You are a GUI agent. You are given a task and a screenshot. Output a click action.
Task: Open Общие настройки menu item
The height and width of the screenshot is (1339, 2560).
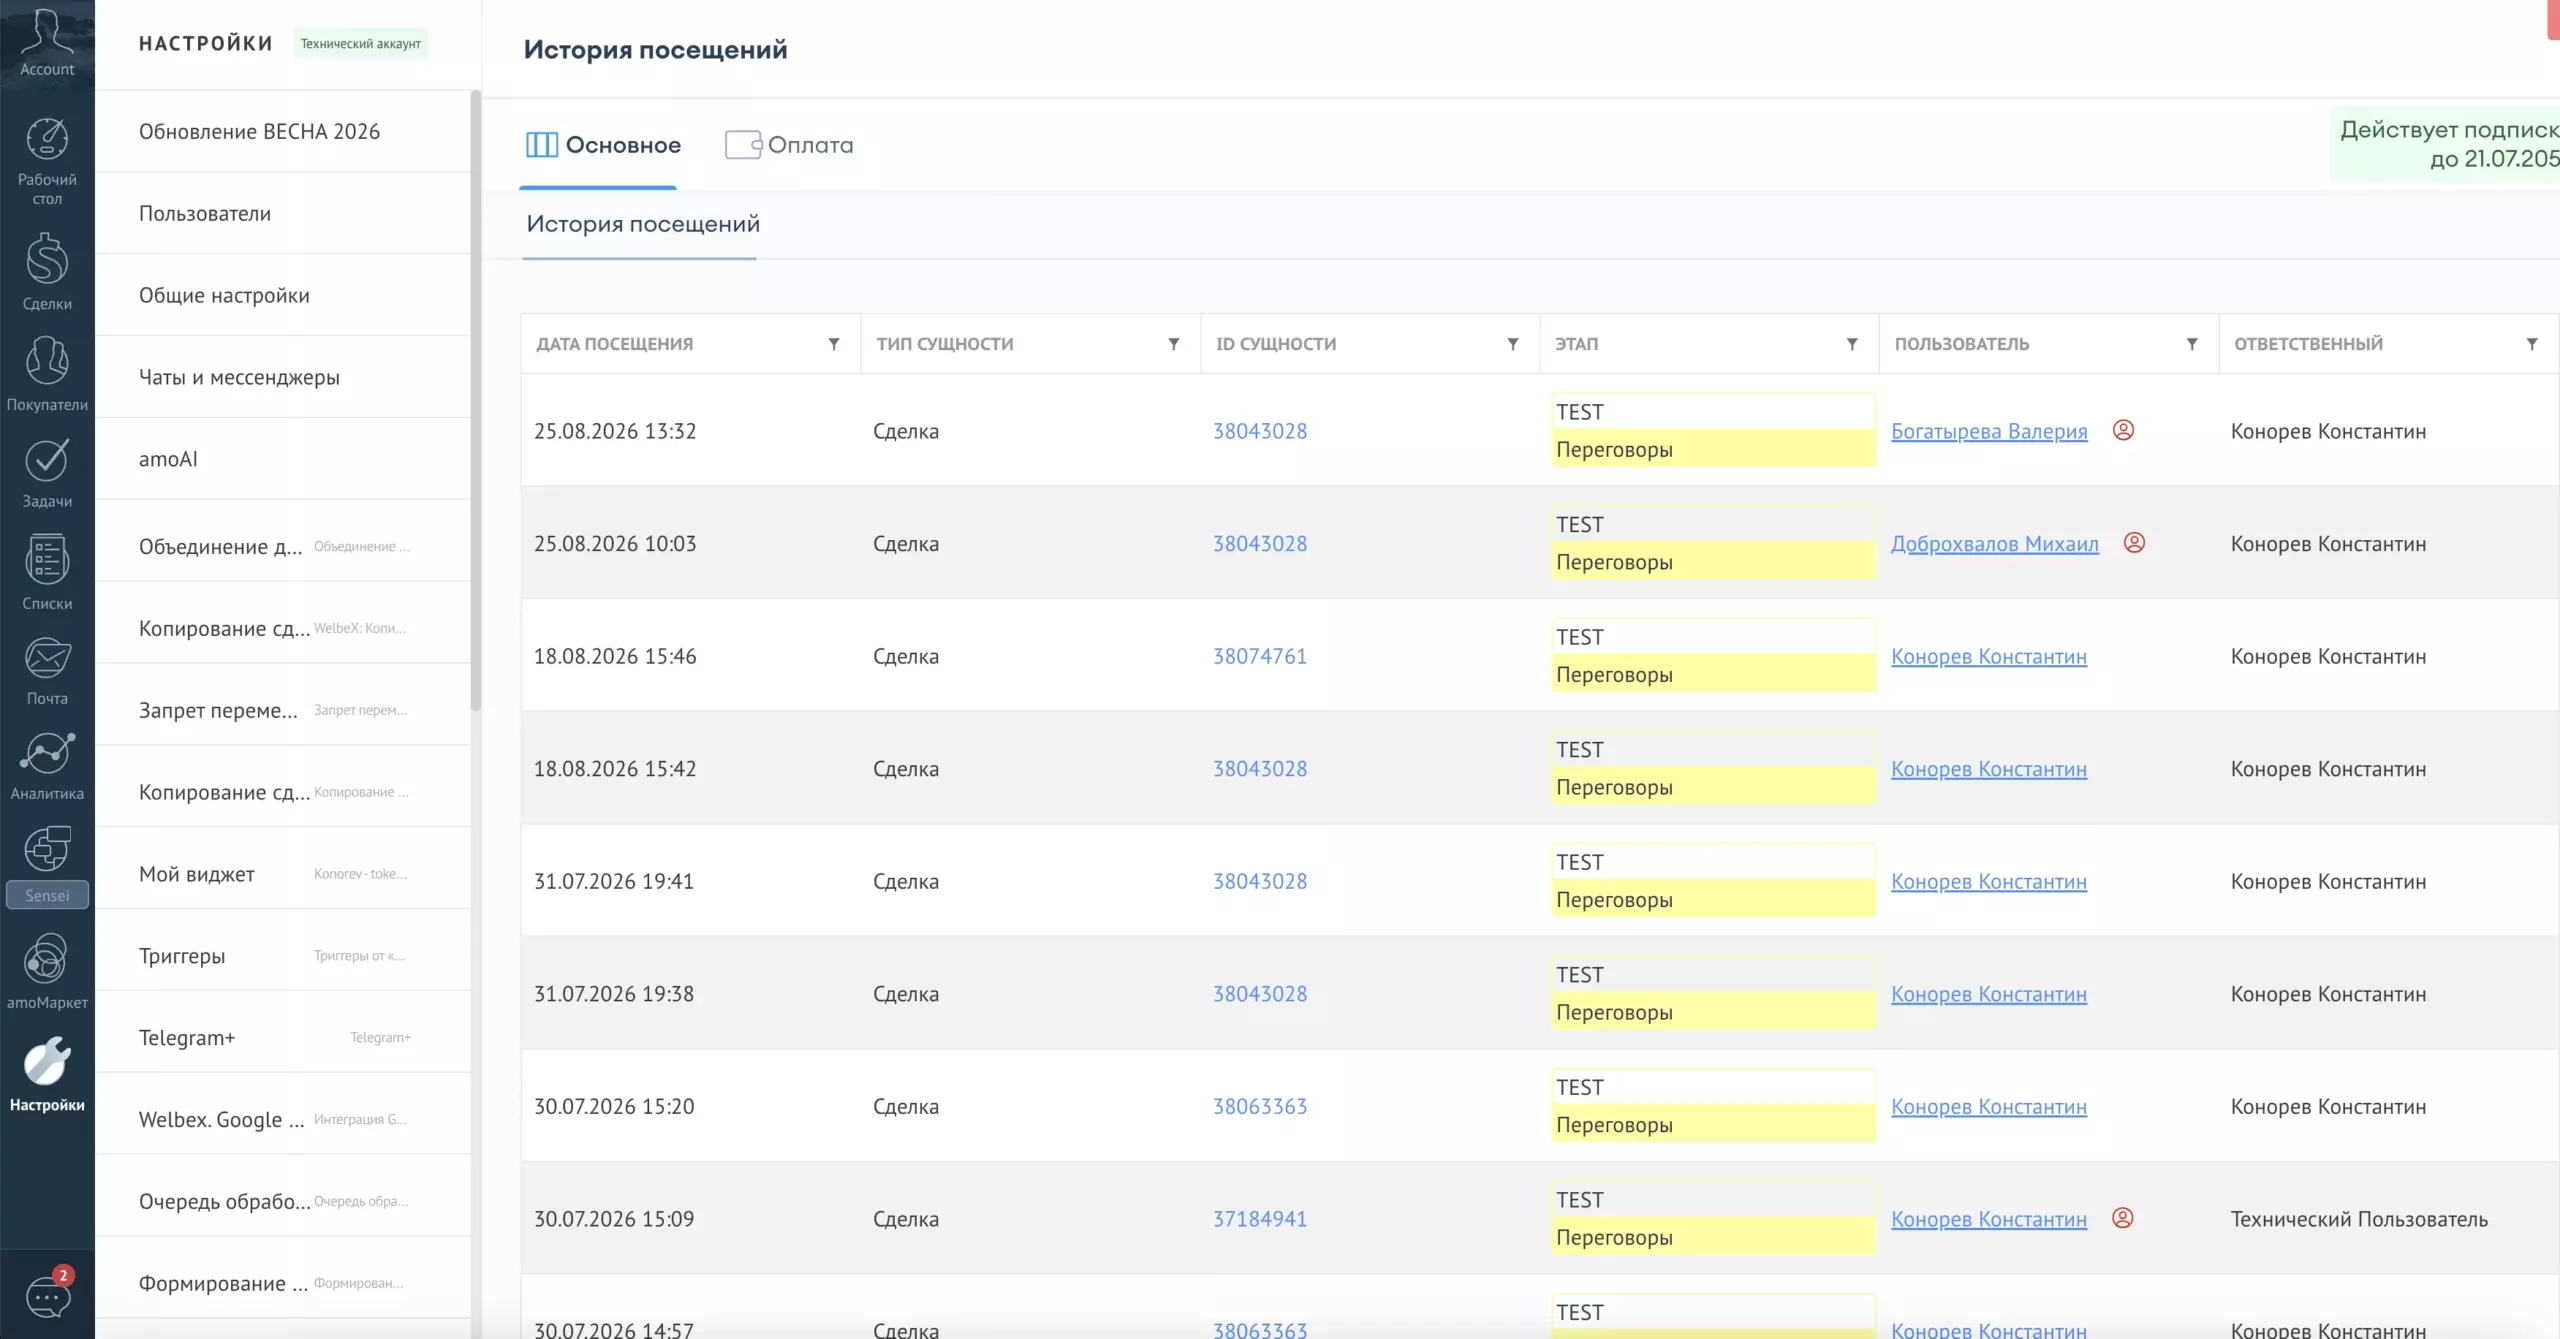point(283,295)
